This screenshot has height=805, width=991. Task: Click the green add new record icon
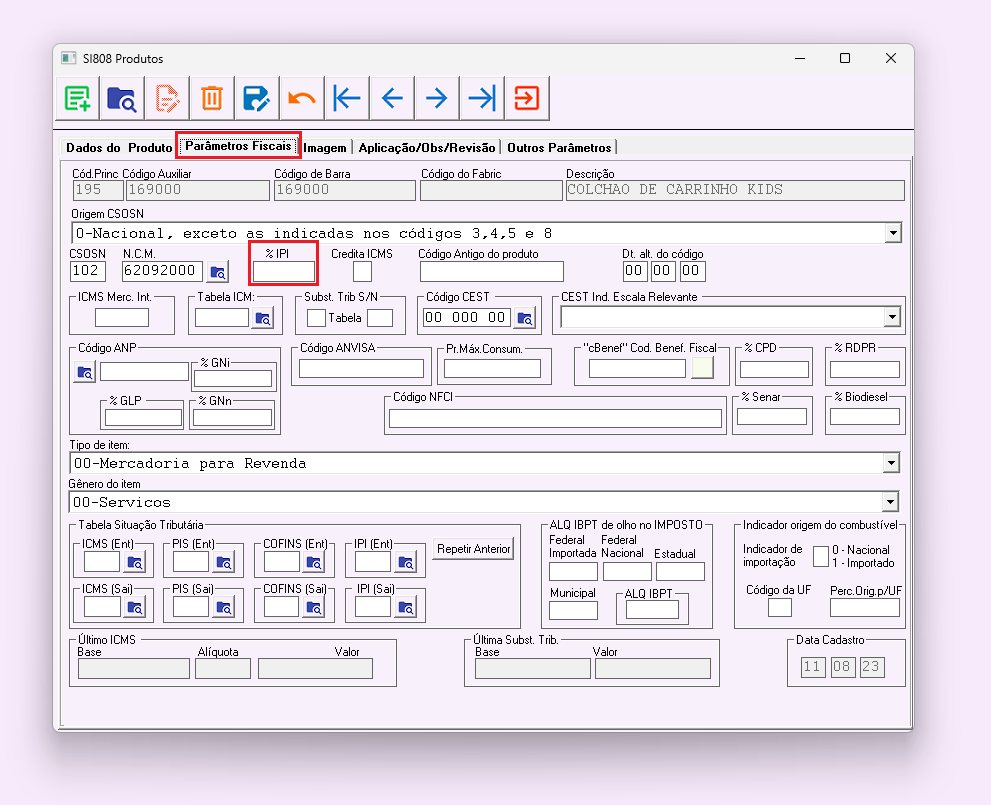click(x=78, y=99)
